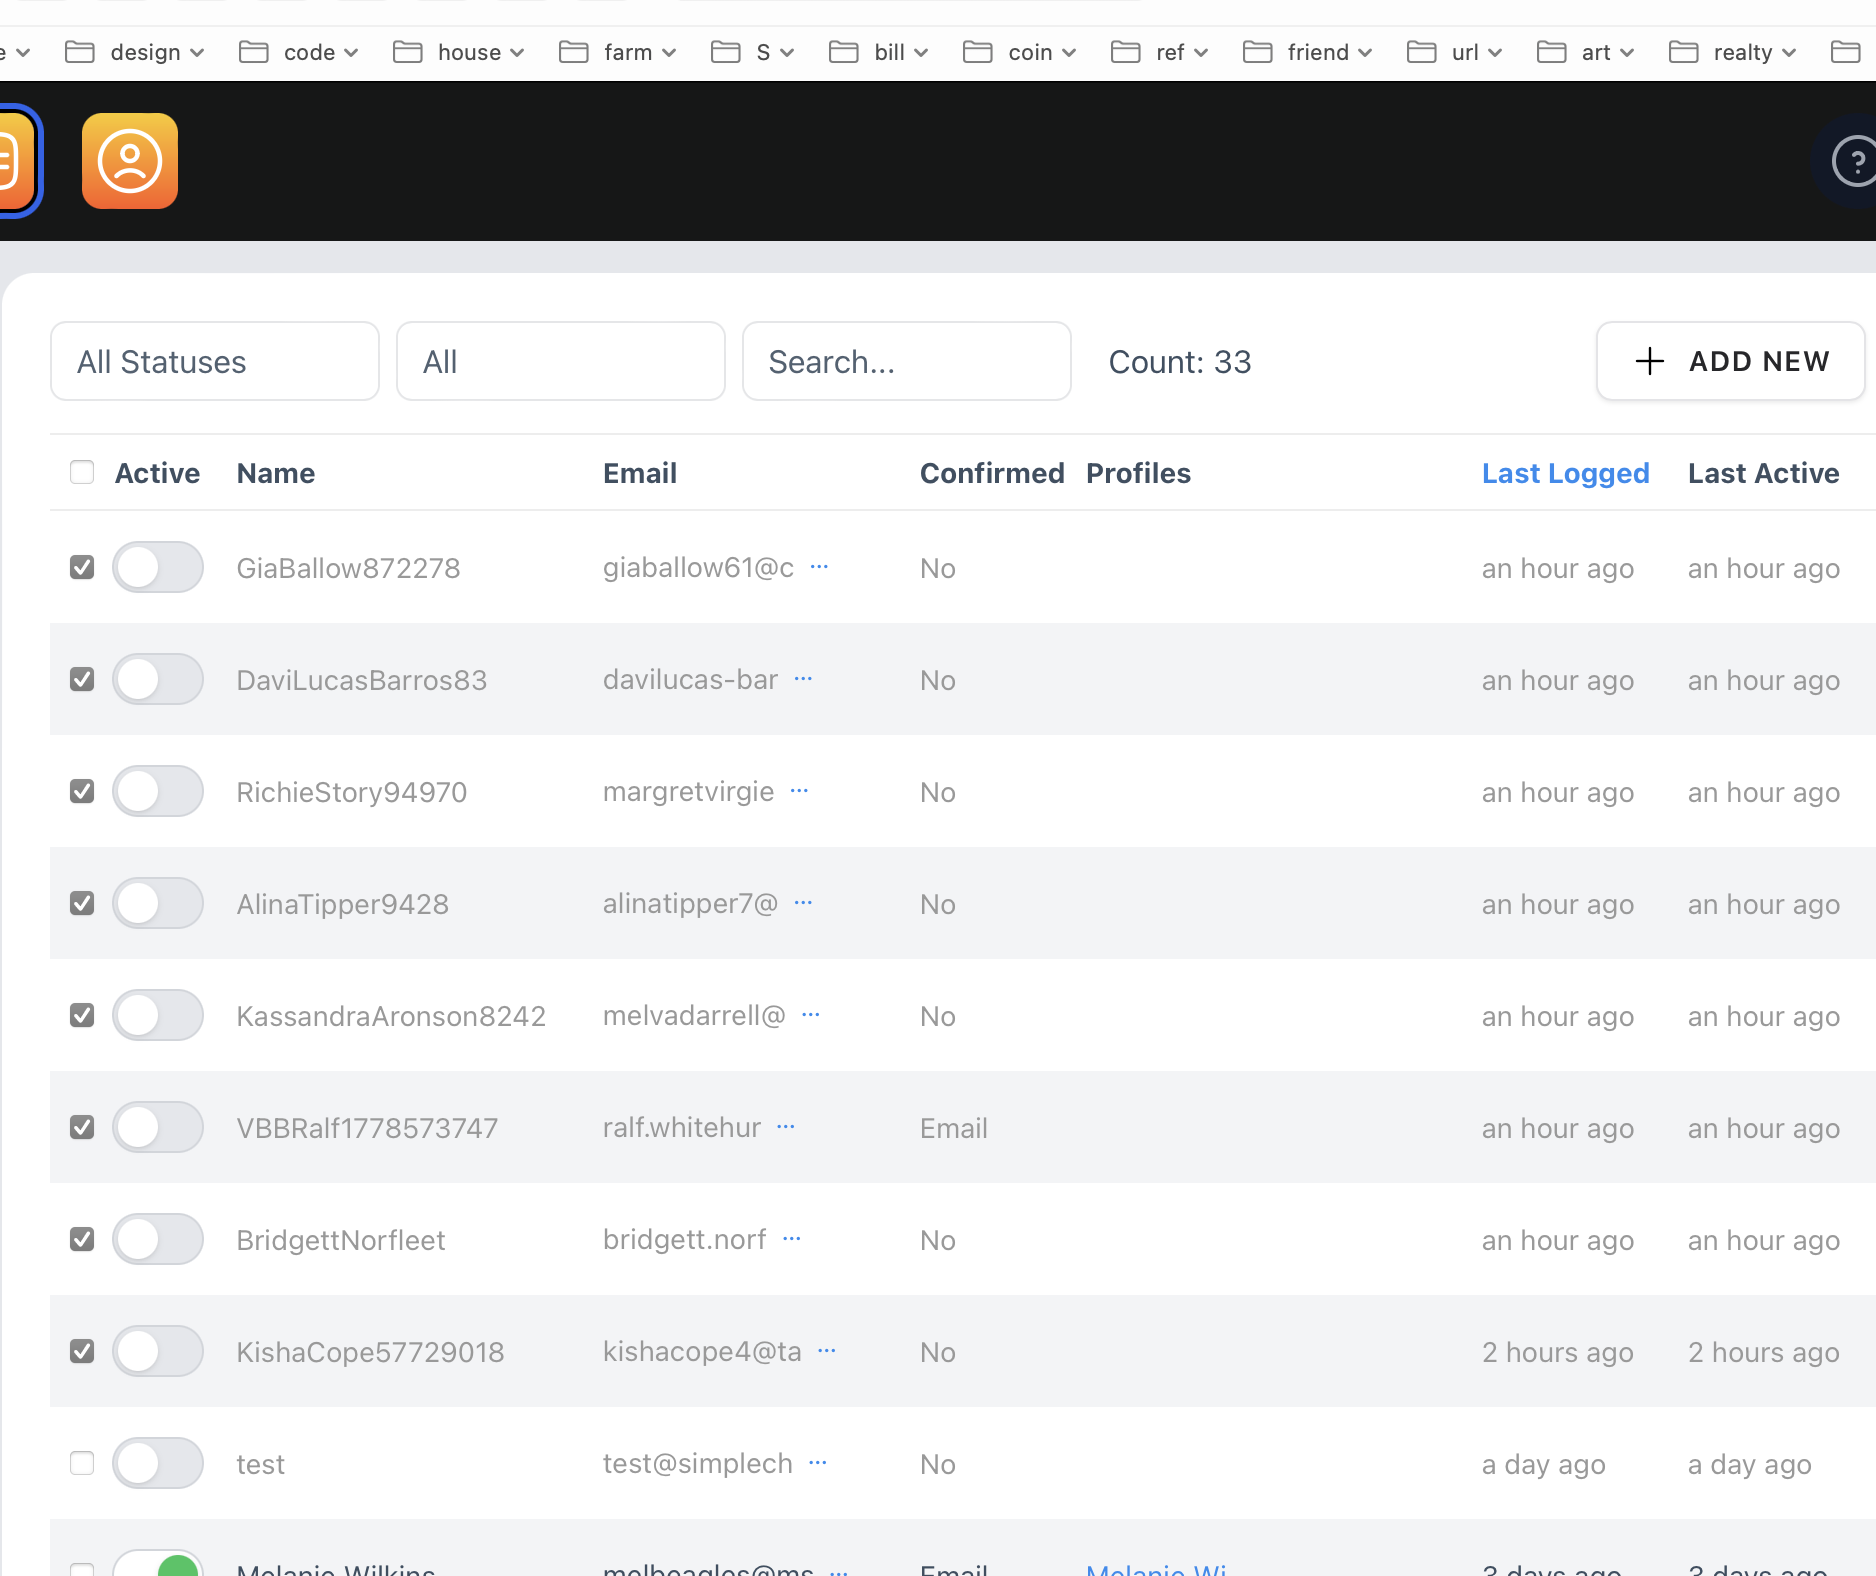Click ellipsis after kishacope4@ta email

click(826, 1351)
